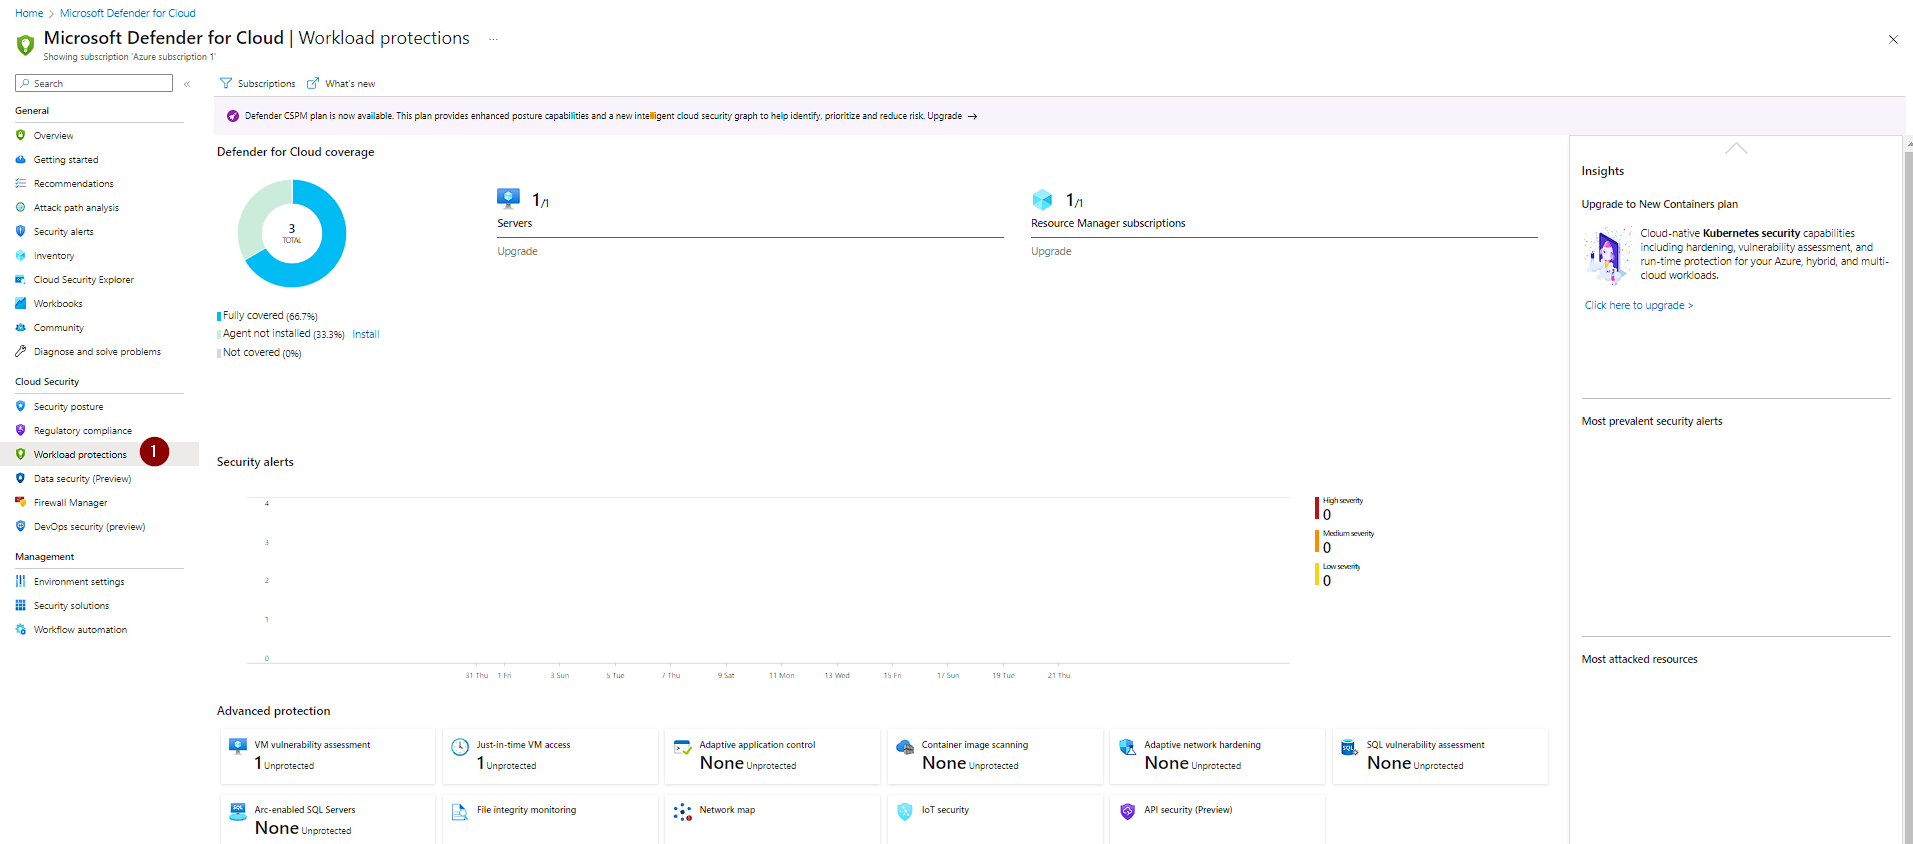Click Install link for agent not installed
This screenshot has width=1913, height=844.
365,334
